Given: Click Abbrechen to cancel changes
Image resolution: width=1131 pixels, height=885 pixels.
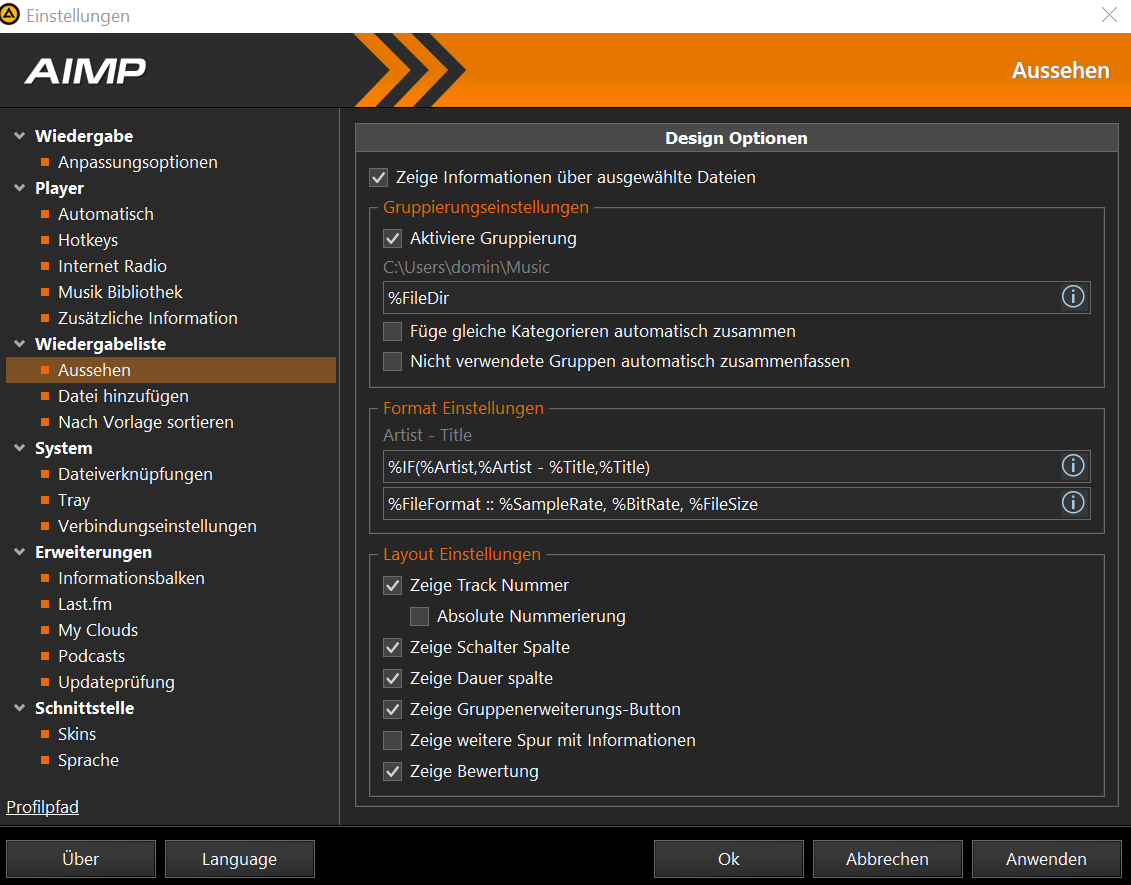Looking at the screenshot, I should (x=887, y=859).
